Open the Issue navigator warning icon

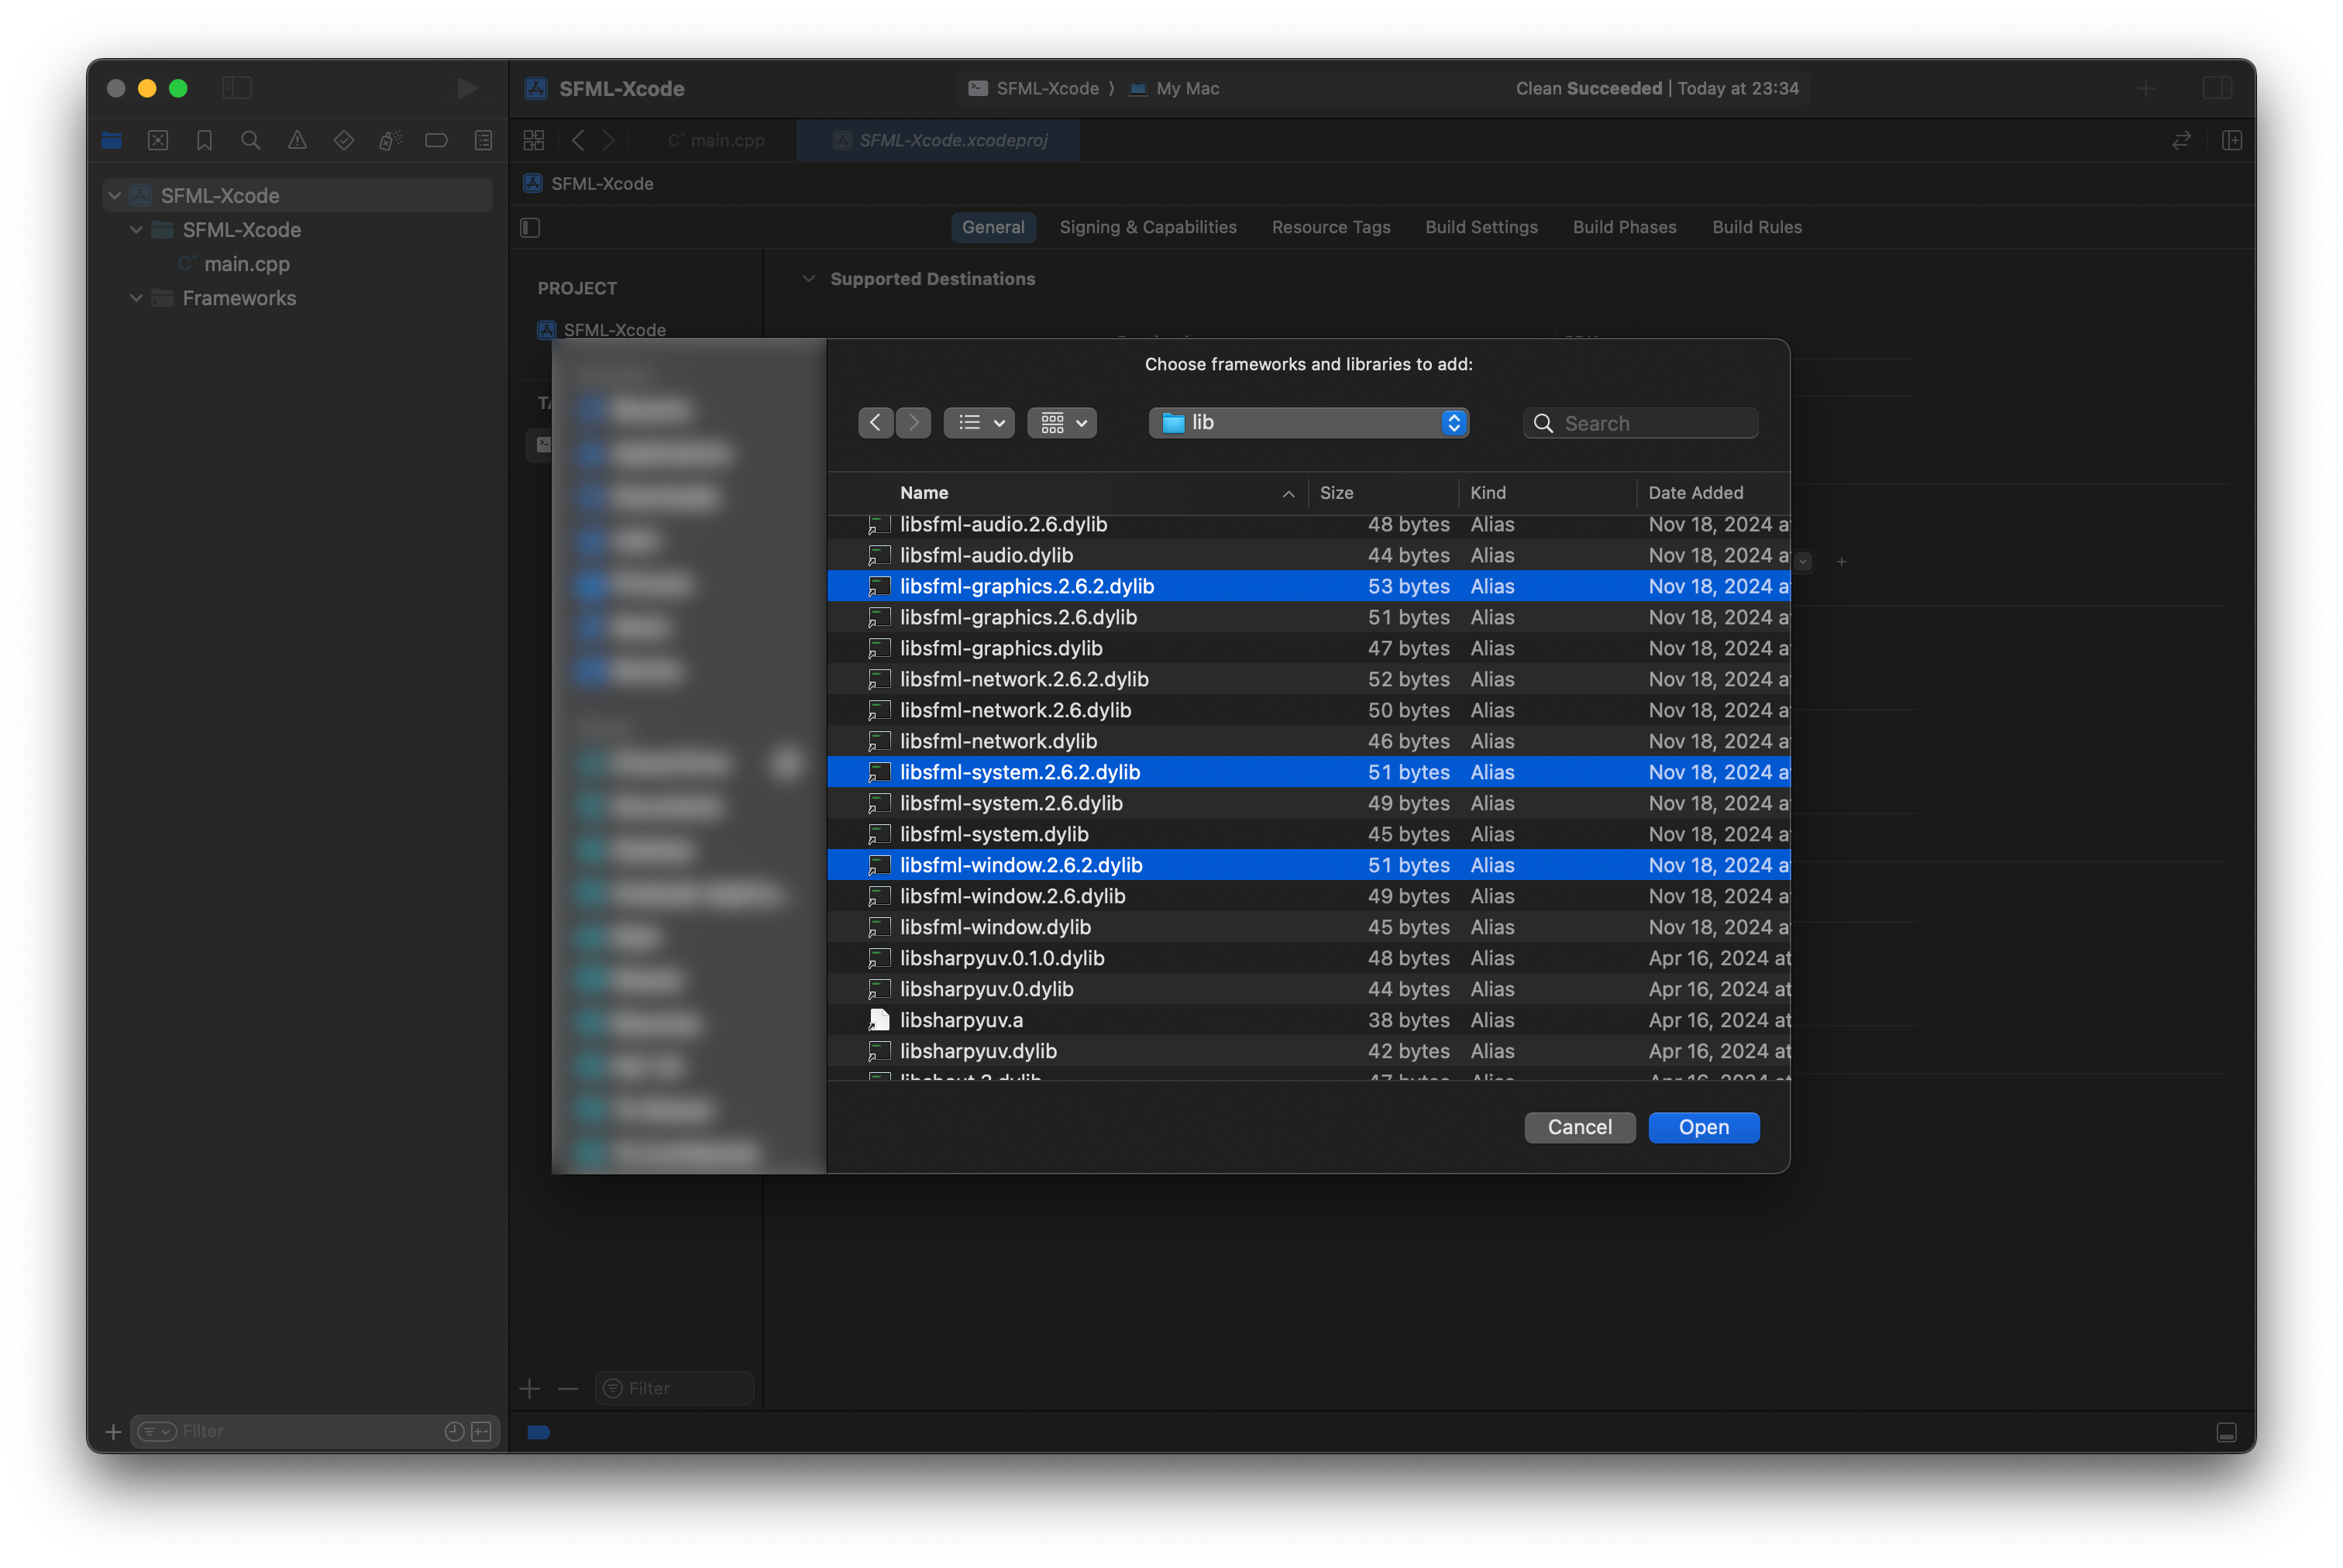(297, 141)
